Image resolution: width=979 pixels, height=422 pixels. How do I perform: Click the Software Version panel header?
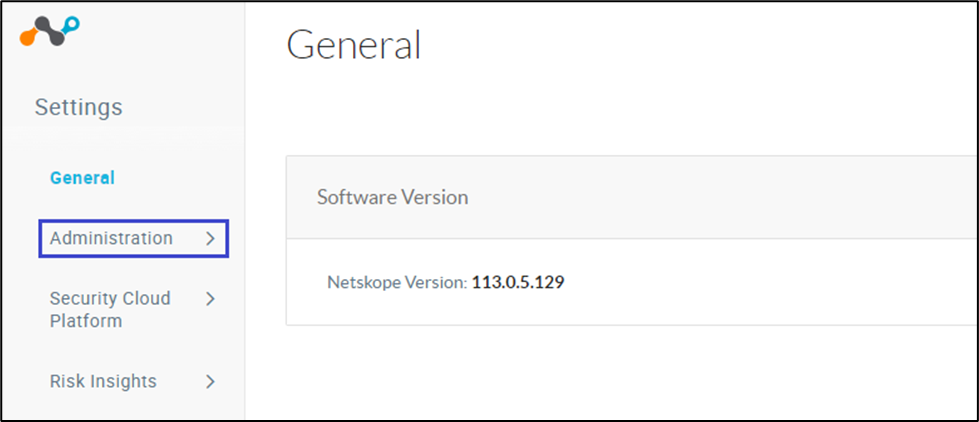pos(392,197)
